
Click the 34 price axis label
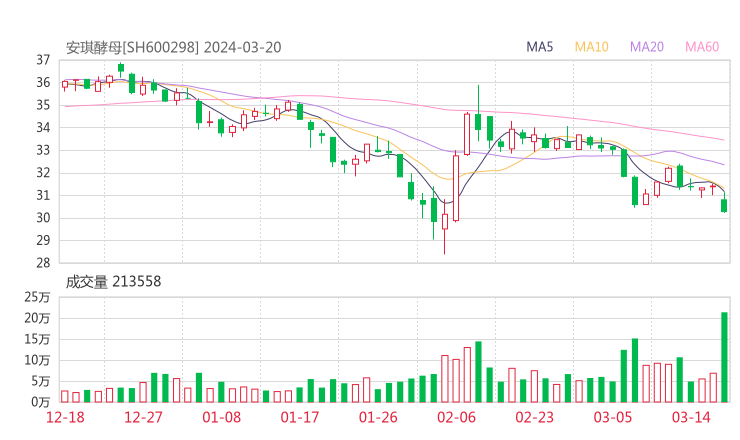[43, 127]
